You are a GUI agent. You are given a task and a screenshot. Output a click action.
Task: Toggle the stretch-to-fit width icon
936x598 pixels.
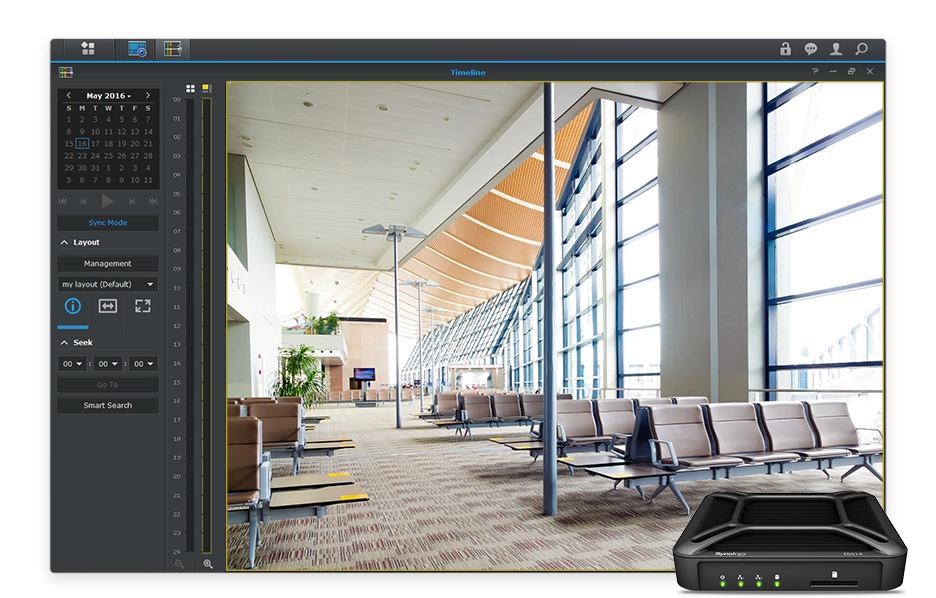tap(107, 306)
